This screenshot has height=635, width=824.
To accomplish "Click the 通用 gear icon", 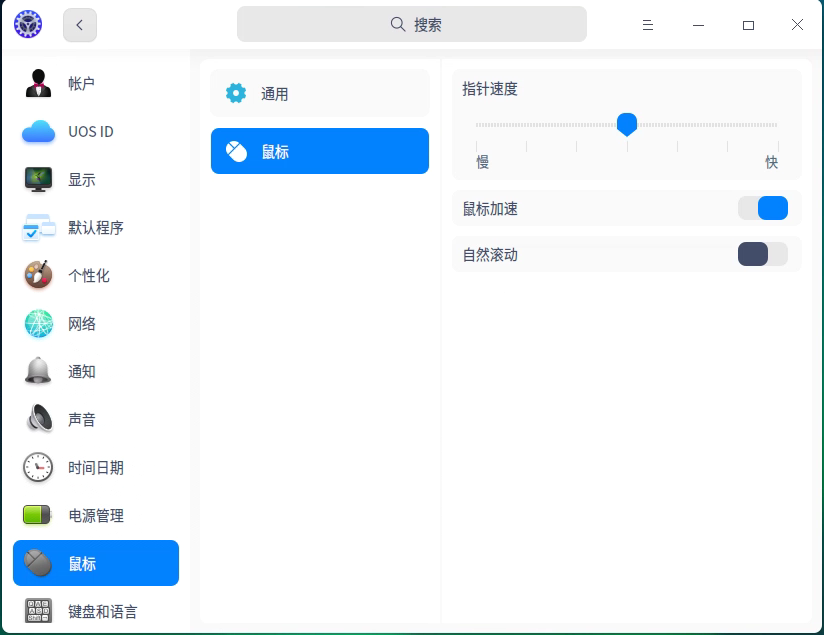I will [236, 93].
